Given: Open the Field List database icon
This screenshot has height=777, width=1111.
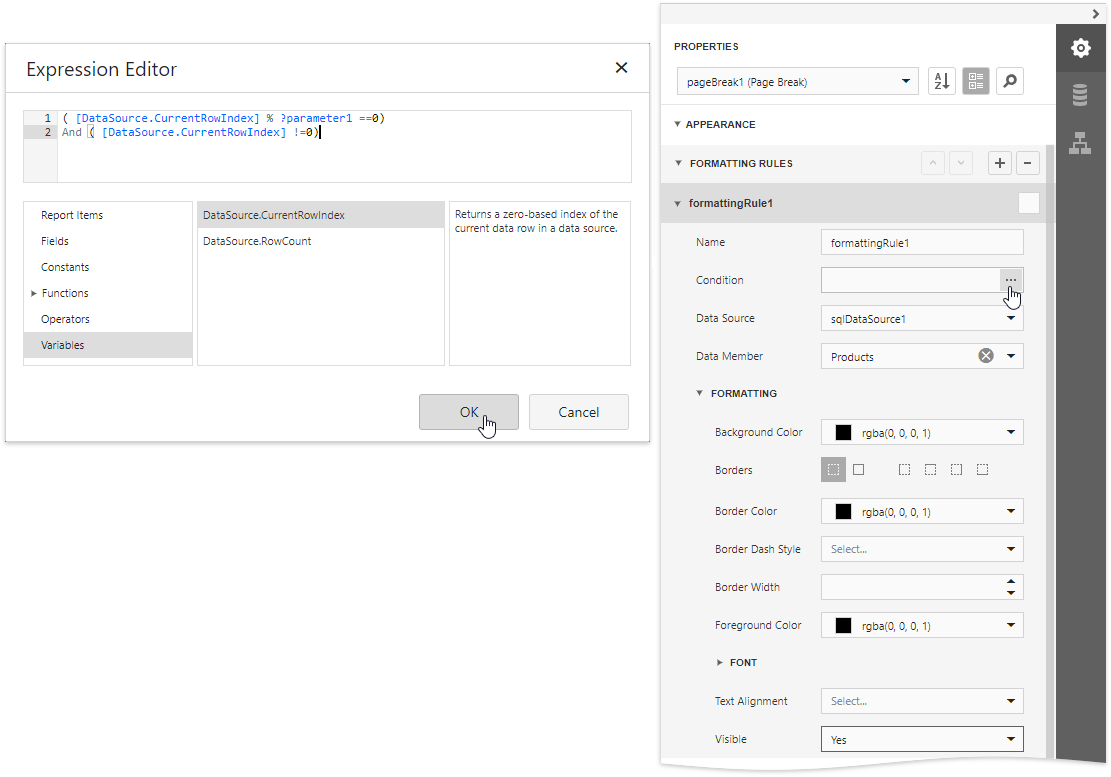Looking at the screenshot, I should pyautogui.click(x=1081, y=95).
